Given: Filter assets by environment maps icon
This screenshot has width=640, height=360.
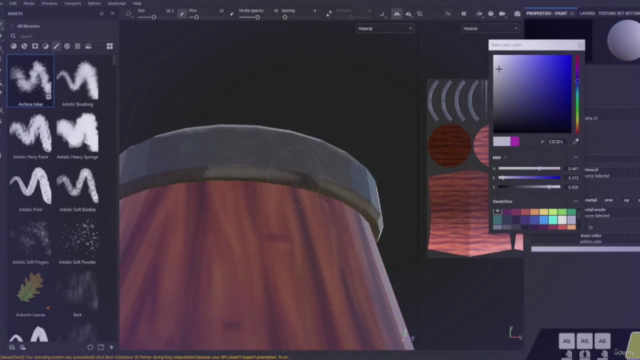Looking at the screenshot, I should coord(88,46).
